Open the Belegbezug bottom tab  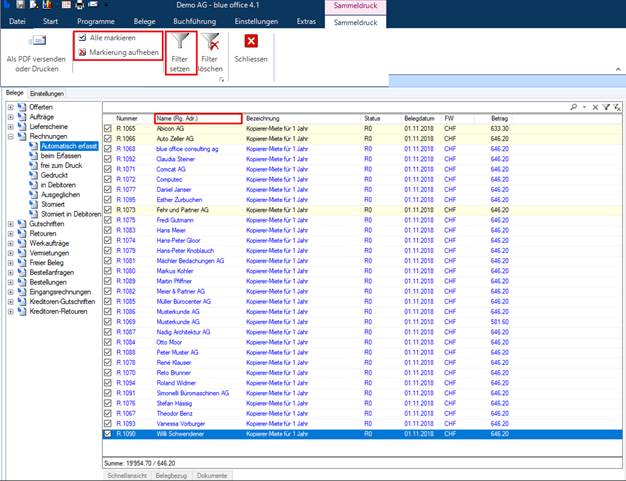171,475
